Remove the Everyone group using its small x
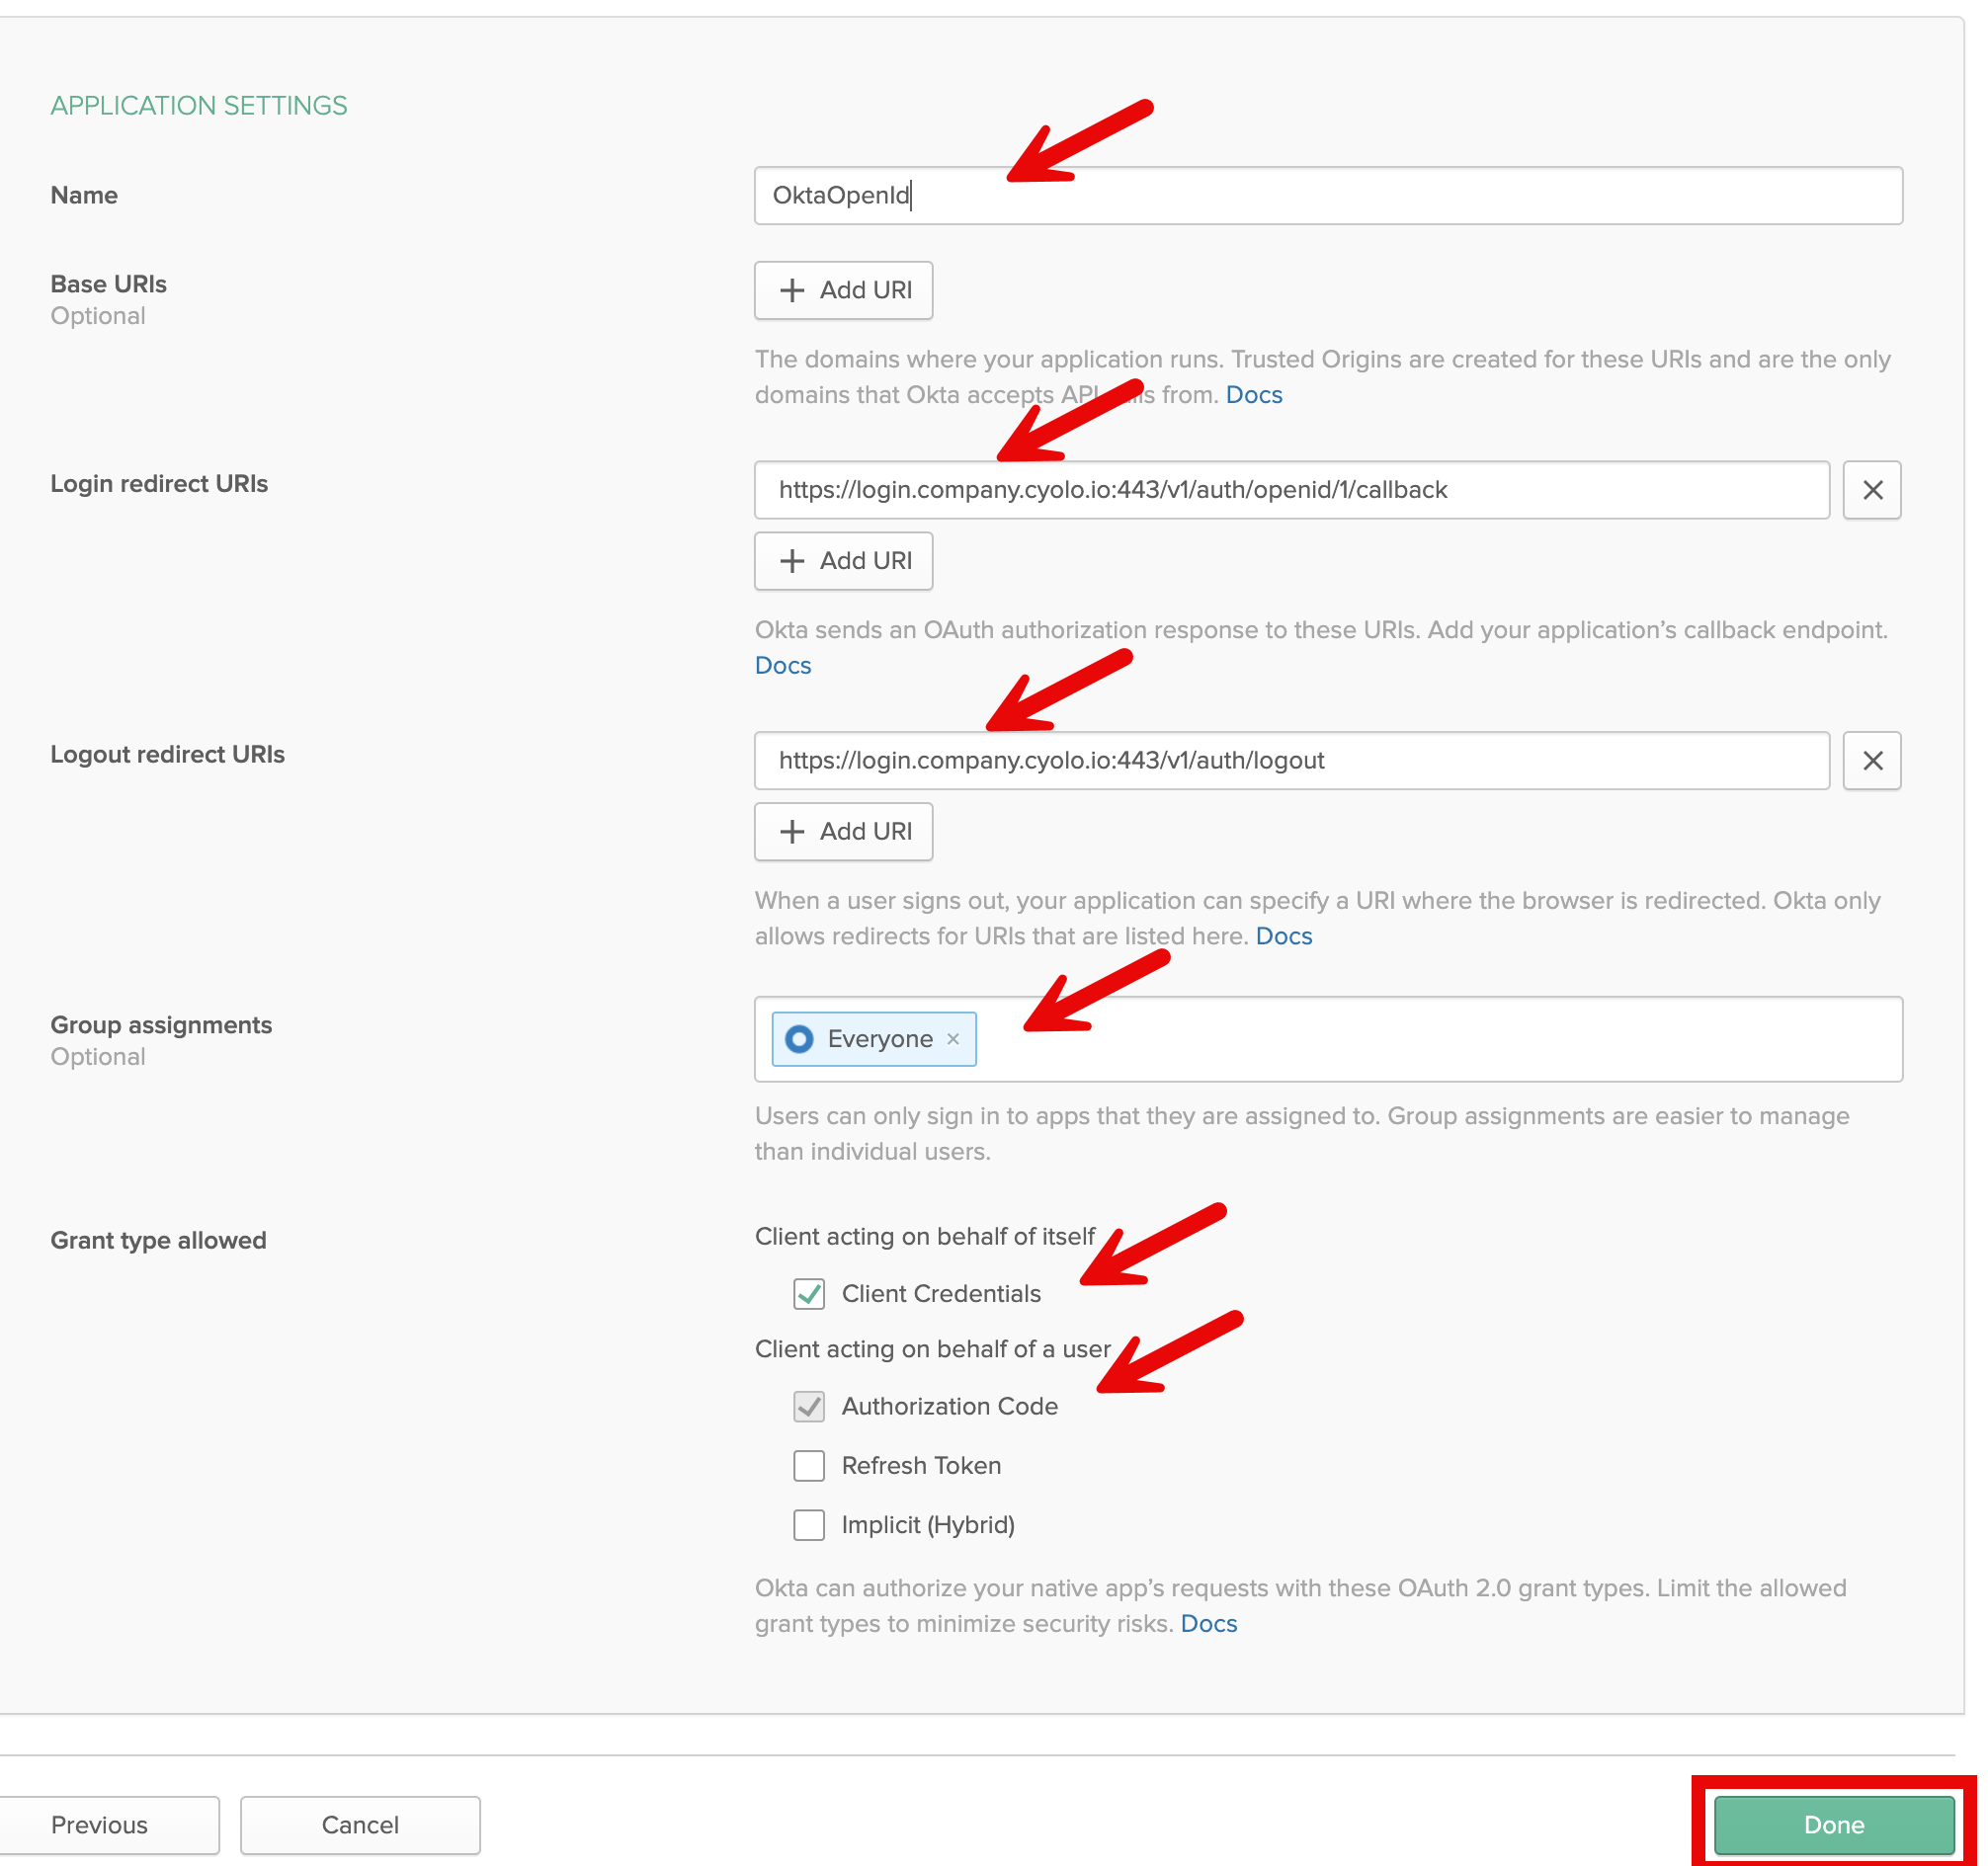 tap(953, 1038)
